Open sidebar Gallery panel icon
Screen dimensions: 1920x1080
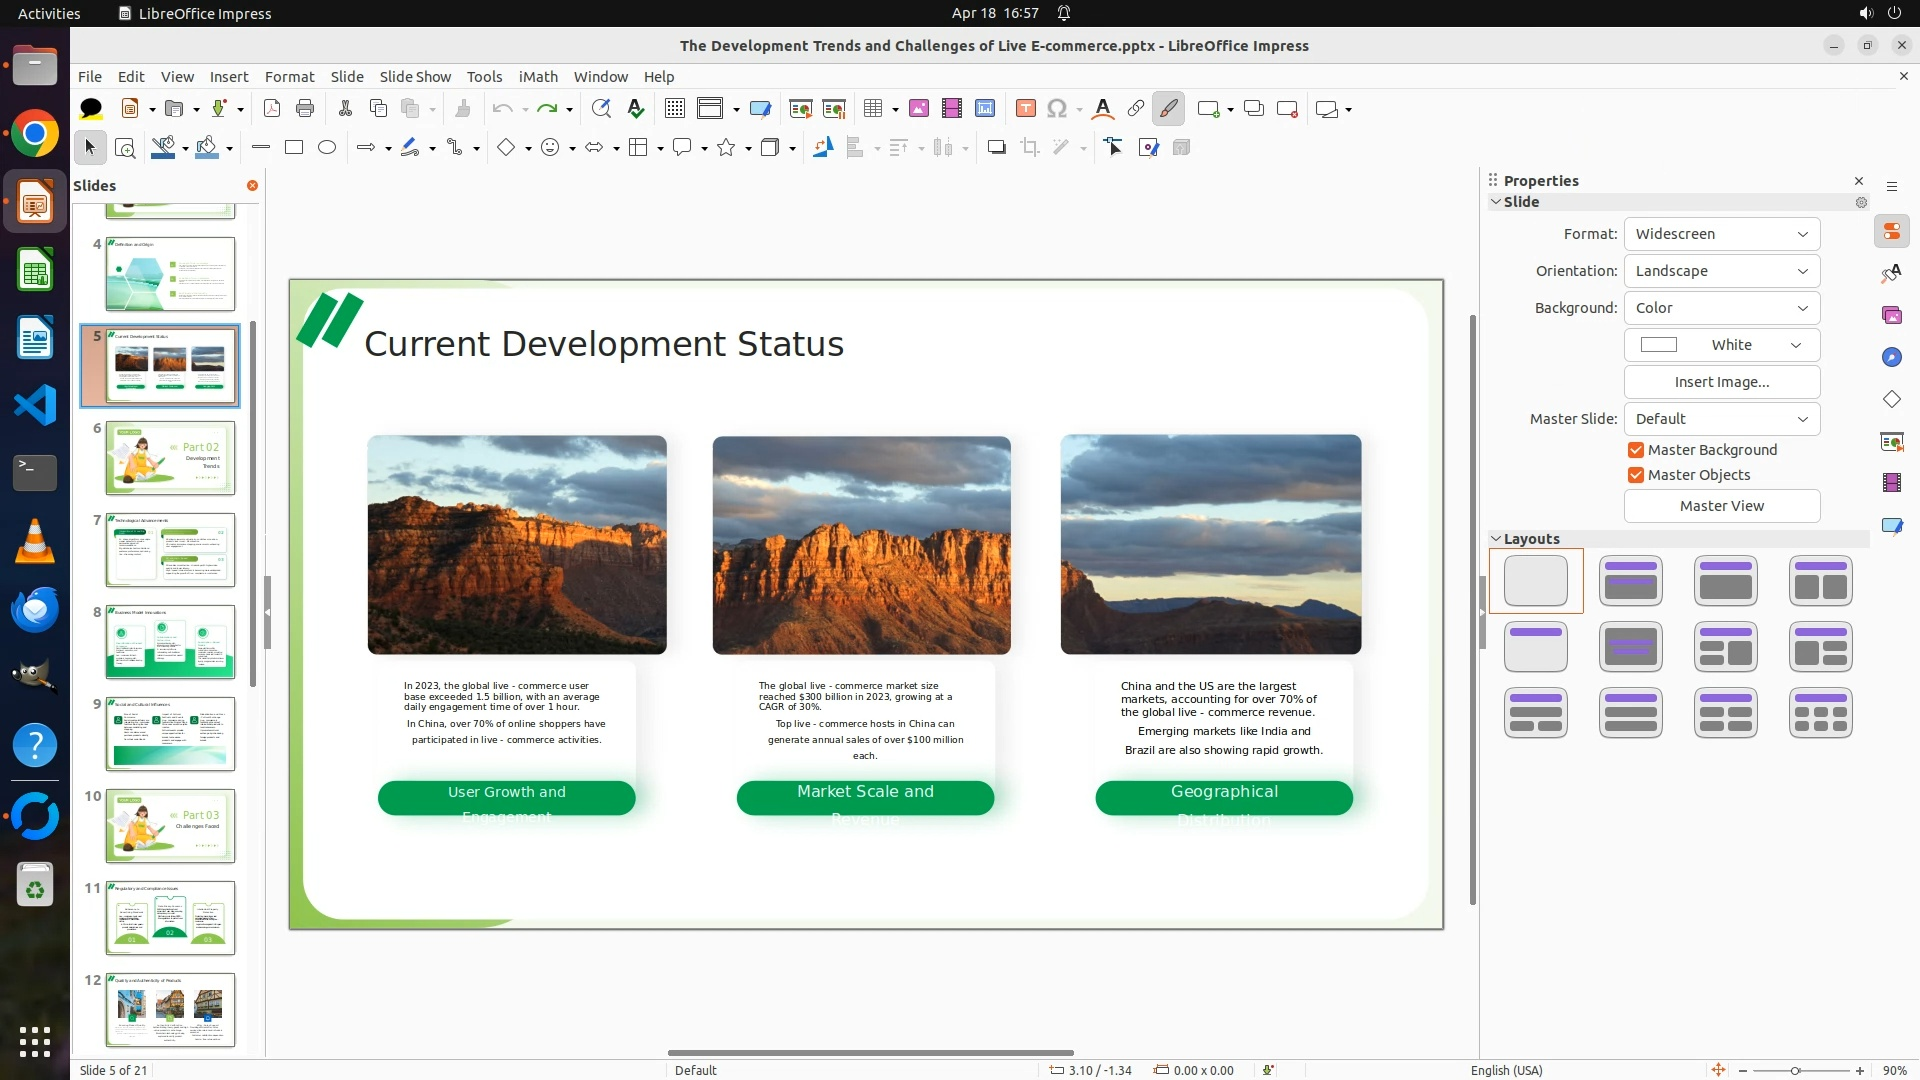coord(1891,316)
